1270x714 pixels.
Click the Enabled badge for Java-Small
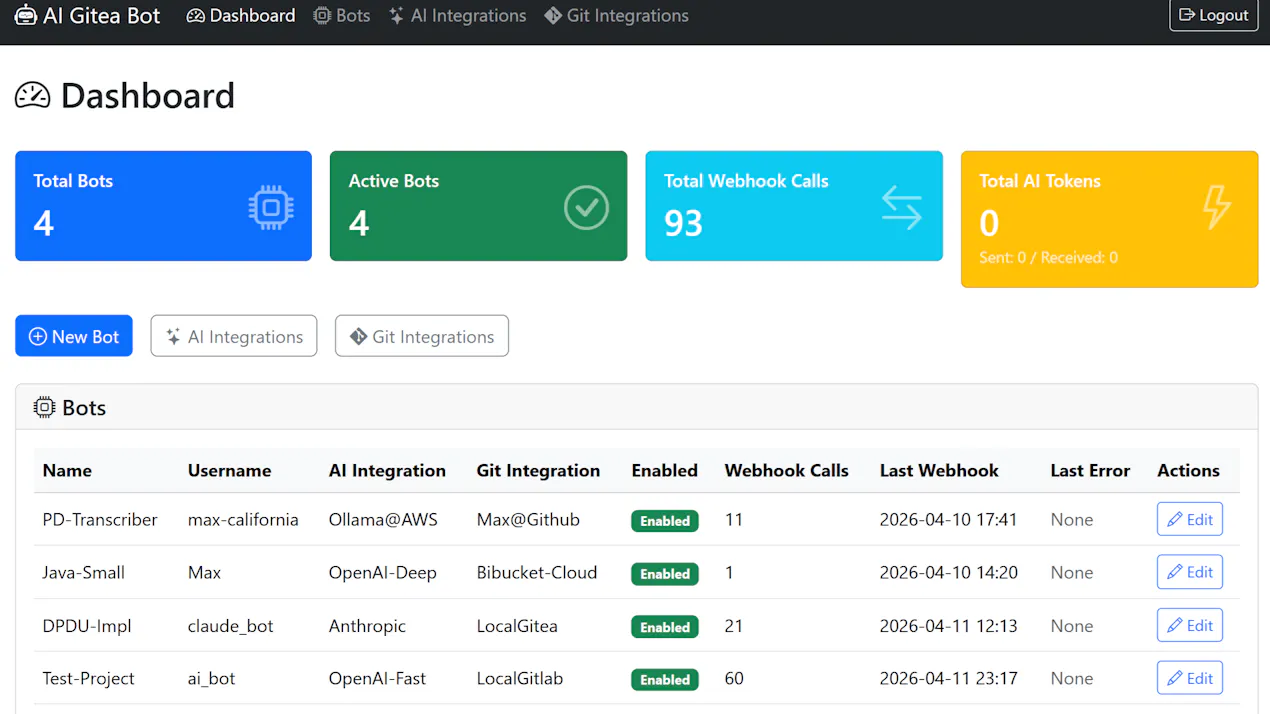click(665, 574)
